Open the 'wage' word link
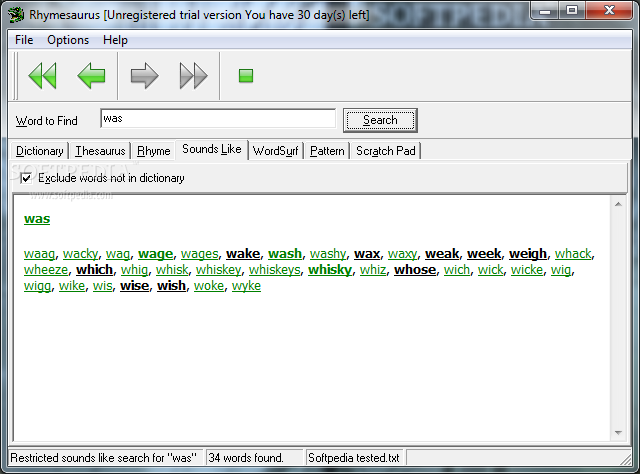640x474 pixels. (x=156, y=254)
